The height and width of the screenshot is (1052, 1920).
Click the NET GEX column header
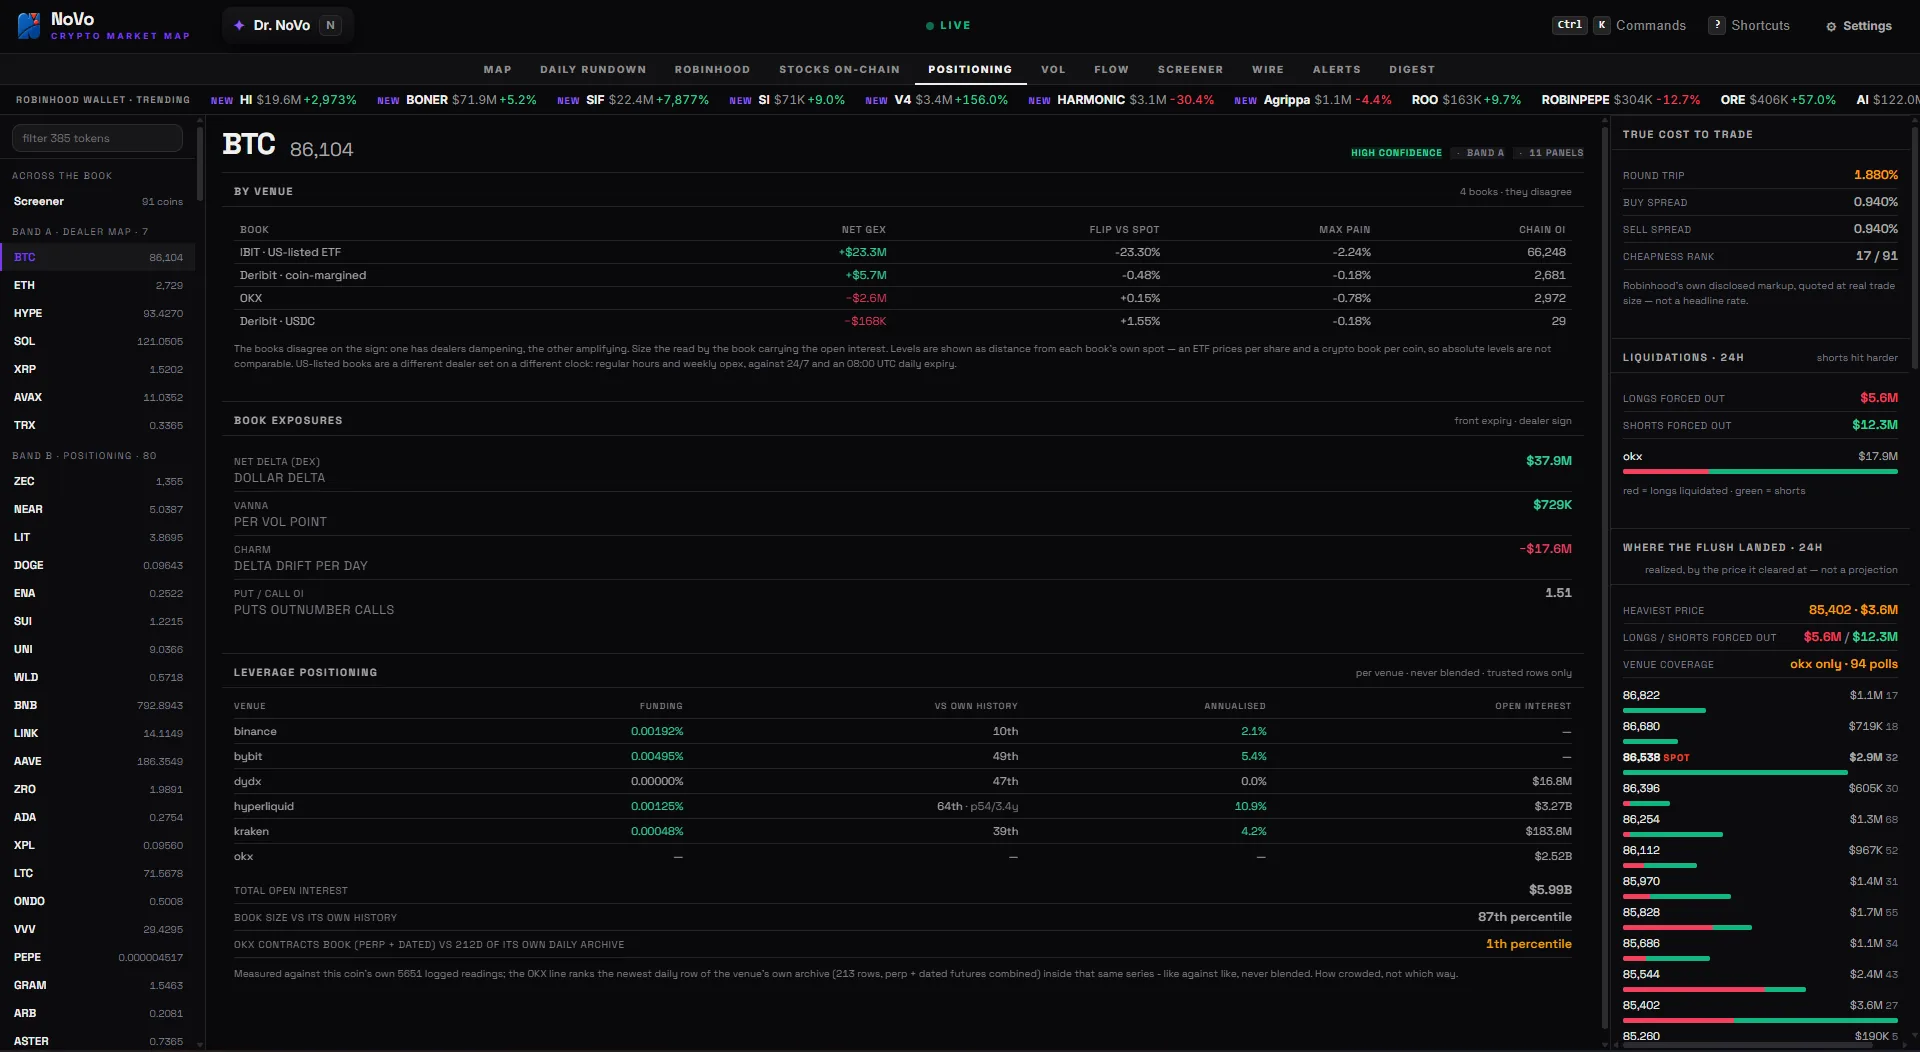[863, 230]
